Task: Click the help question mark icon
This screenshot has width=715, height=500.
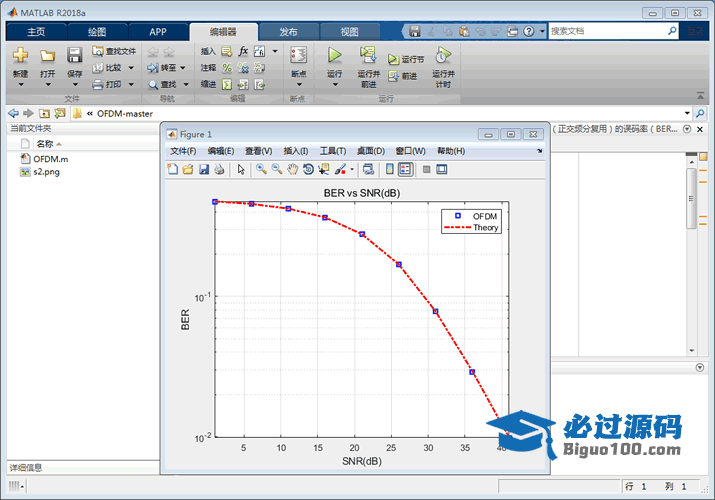Action: [528, 31]
